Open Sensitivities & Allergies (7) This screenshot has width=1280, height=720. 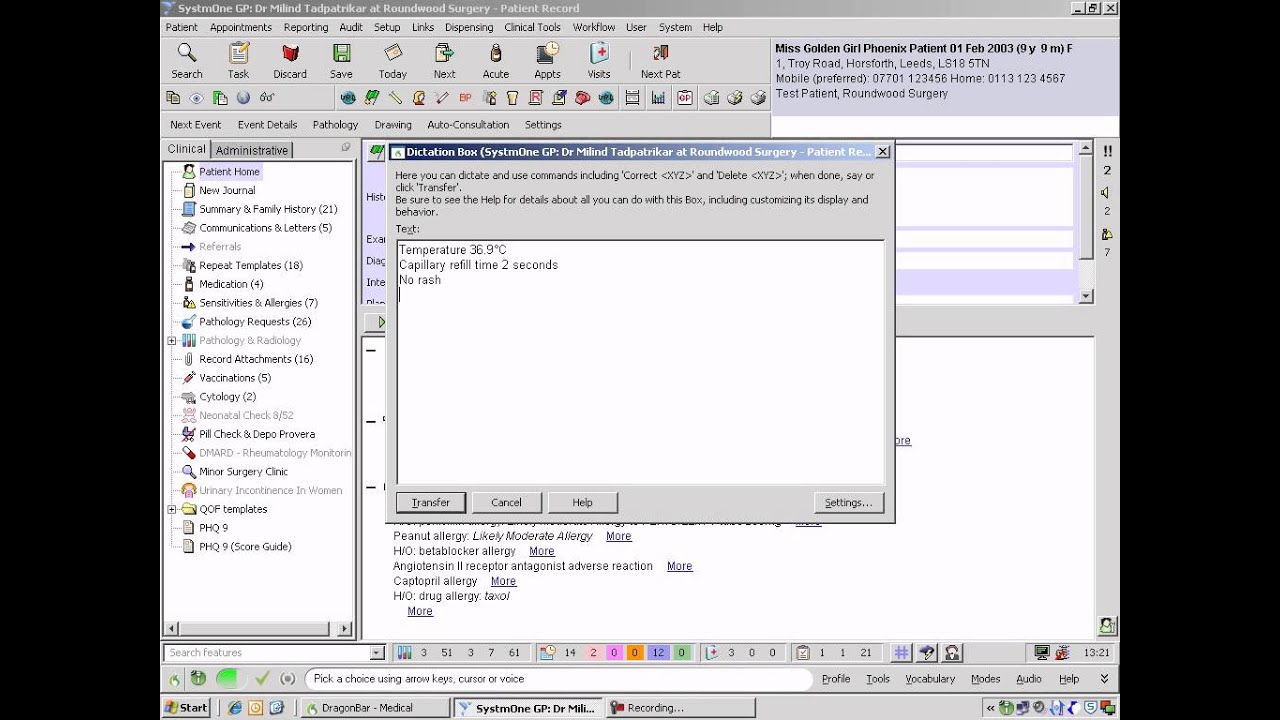(x=258, y=303)
